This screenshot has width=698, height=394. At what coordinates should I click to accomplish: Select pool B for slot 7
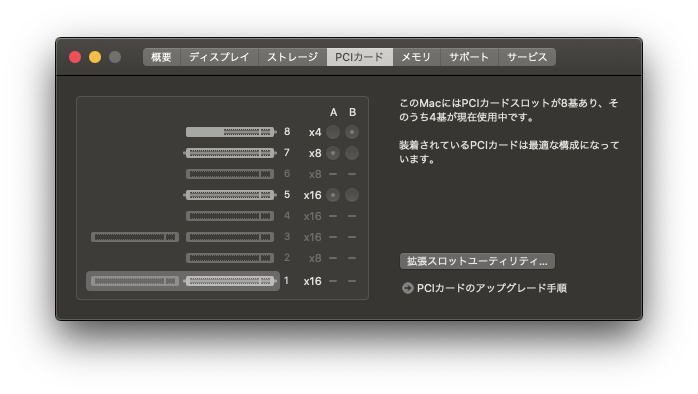point(352,153)
